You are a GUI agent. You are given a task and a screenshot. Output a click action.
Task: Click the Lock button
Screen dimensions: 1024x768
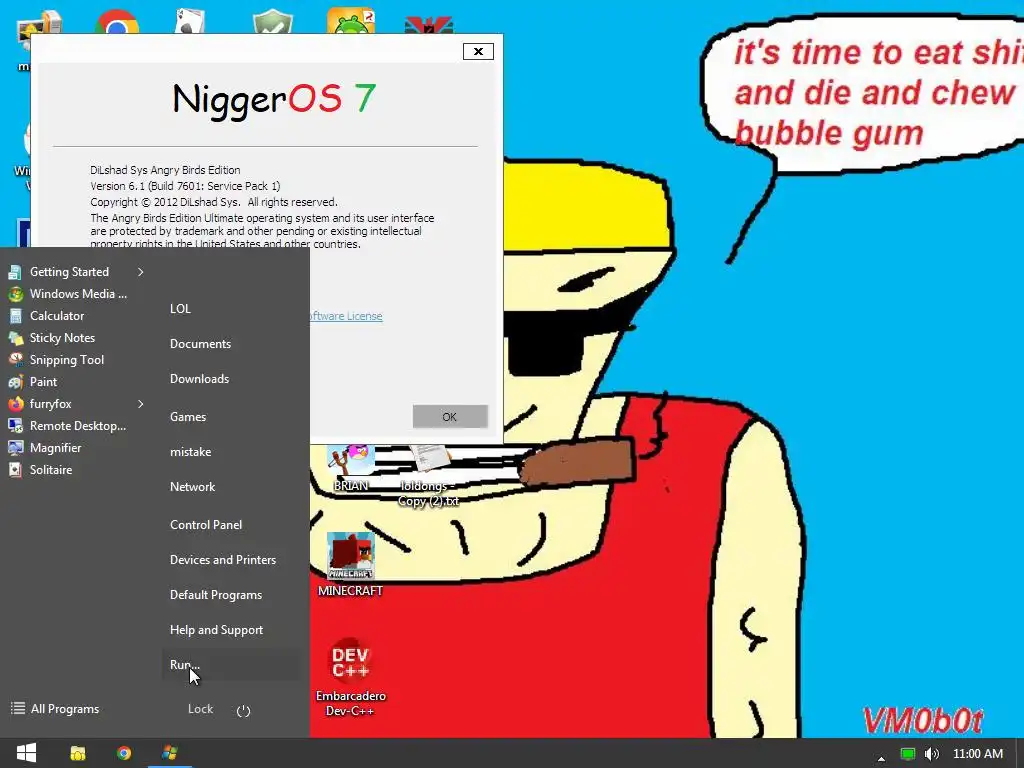click(x=200, y=709)
